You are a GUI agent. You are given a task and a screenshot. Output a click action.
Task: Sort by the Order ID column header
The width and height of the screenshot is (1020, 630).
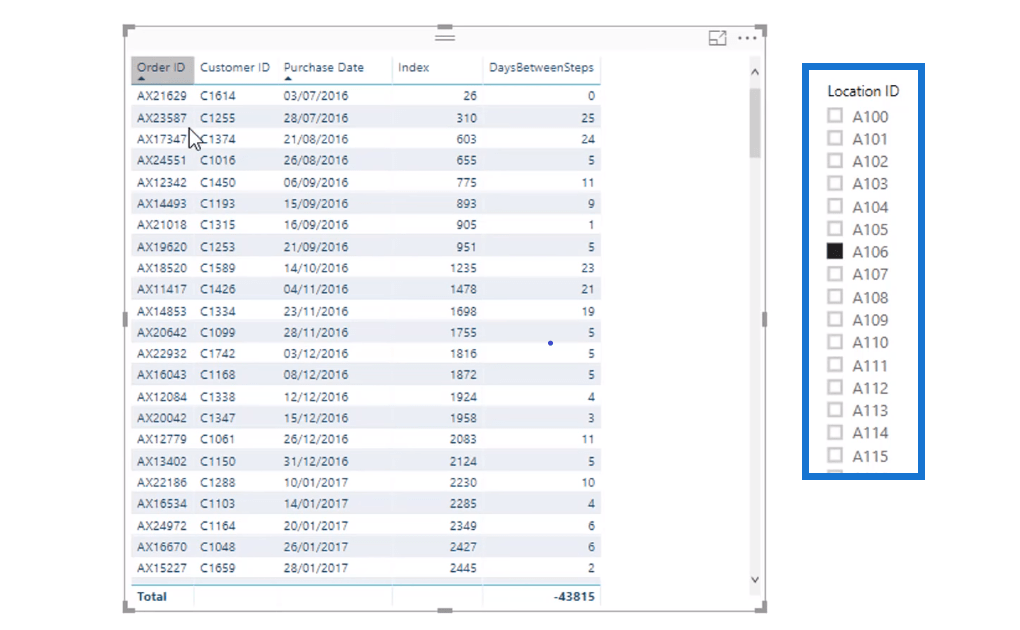161,68
